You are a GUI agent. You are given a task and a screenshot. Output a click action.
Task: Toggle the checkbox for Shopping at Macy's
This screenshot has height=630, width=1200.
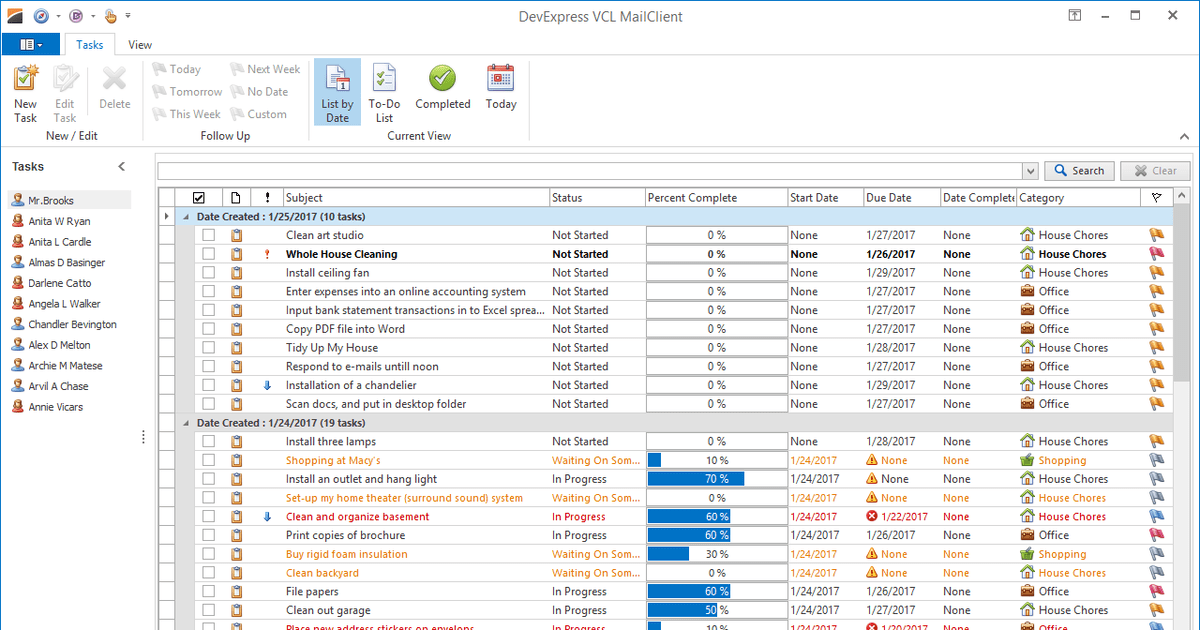pos(208,461)
